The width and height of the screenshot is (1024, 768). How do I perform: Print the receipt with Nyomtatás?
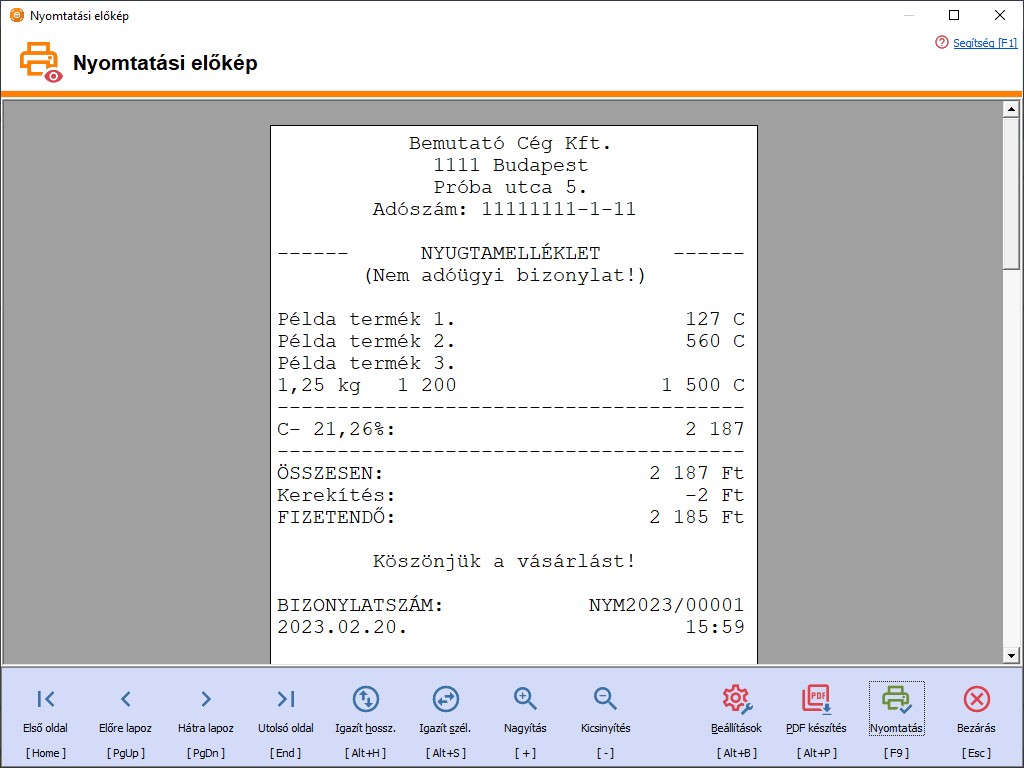pyautogui.click(x=896, y=699)
